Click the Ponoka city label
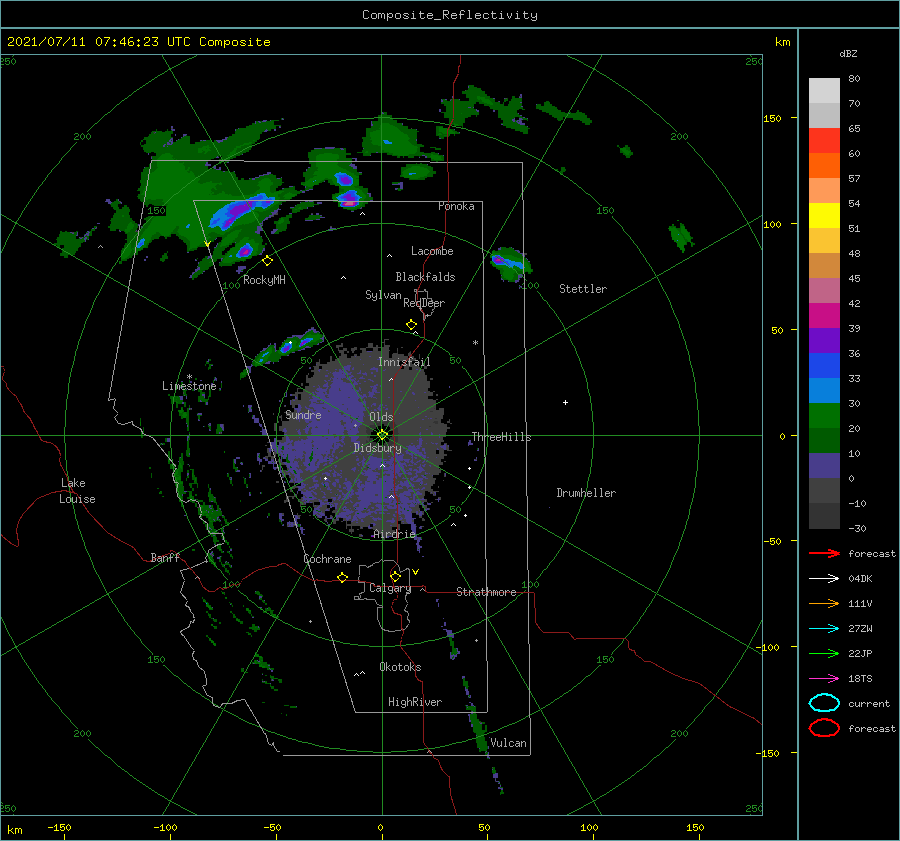Screen dimensions: 900x841 tap(456, 206)
